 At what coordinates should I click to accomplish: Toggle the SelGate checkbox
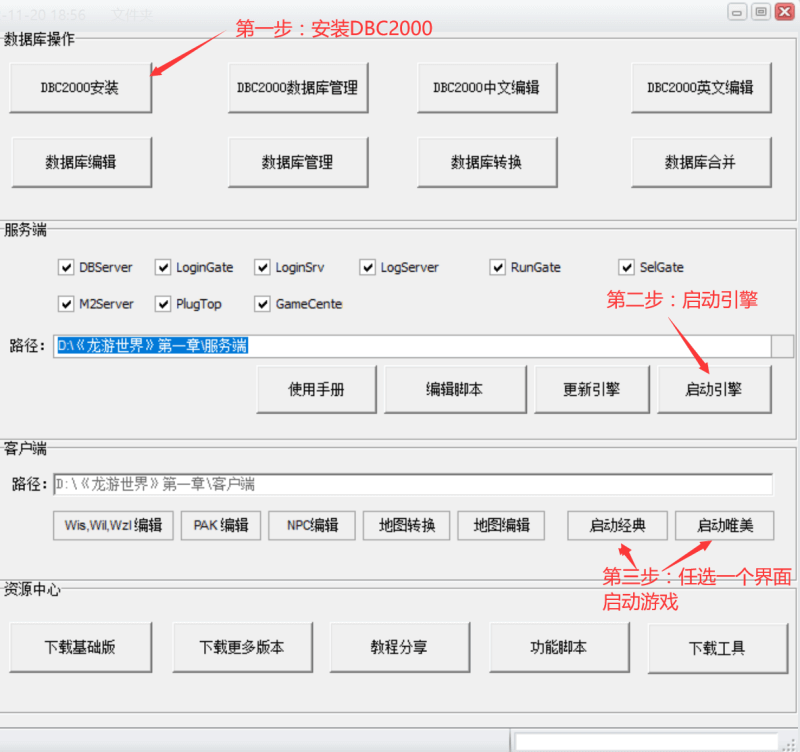(627, 267)
